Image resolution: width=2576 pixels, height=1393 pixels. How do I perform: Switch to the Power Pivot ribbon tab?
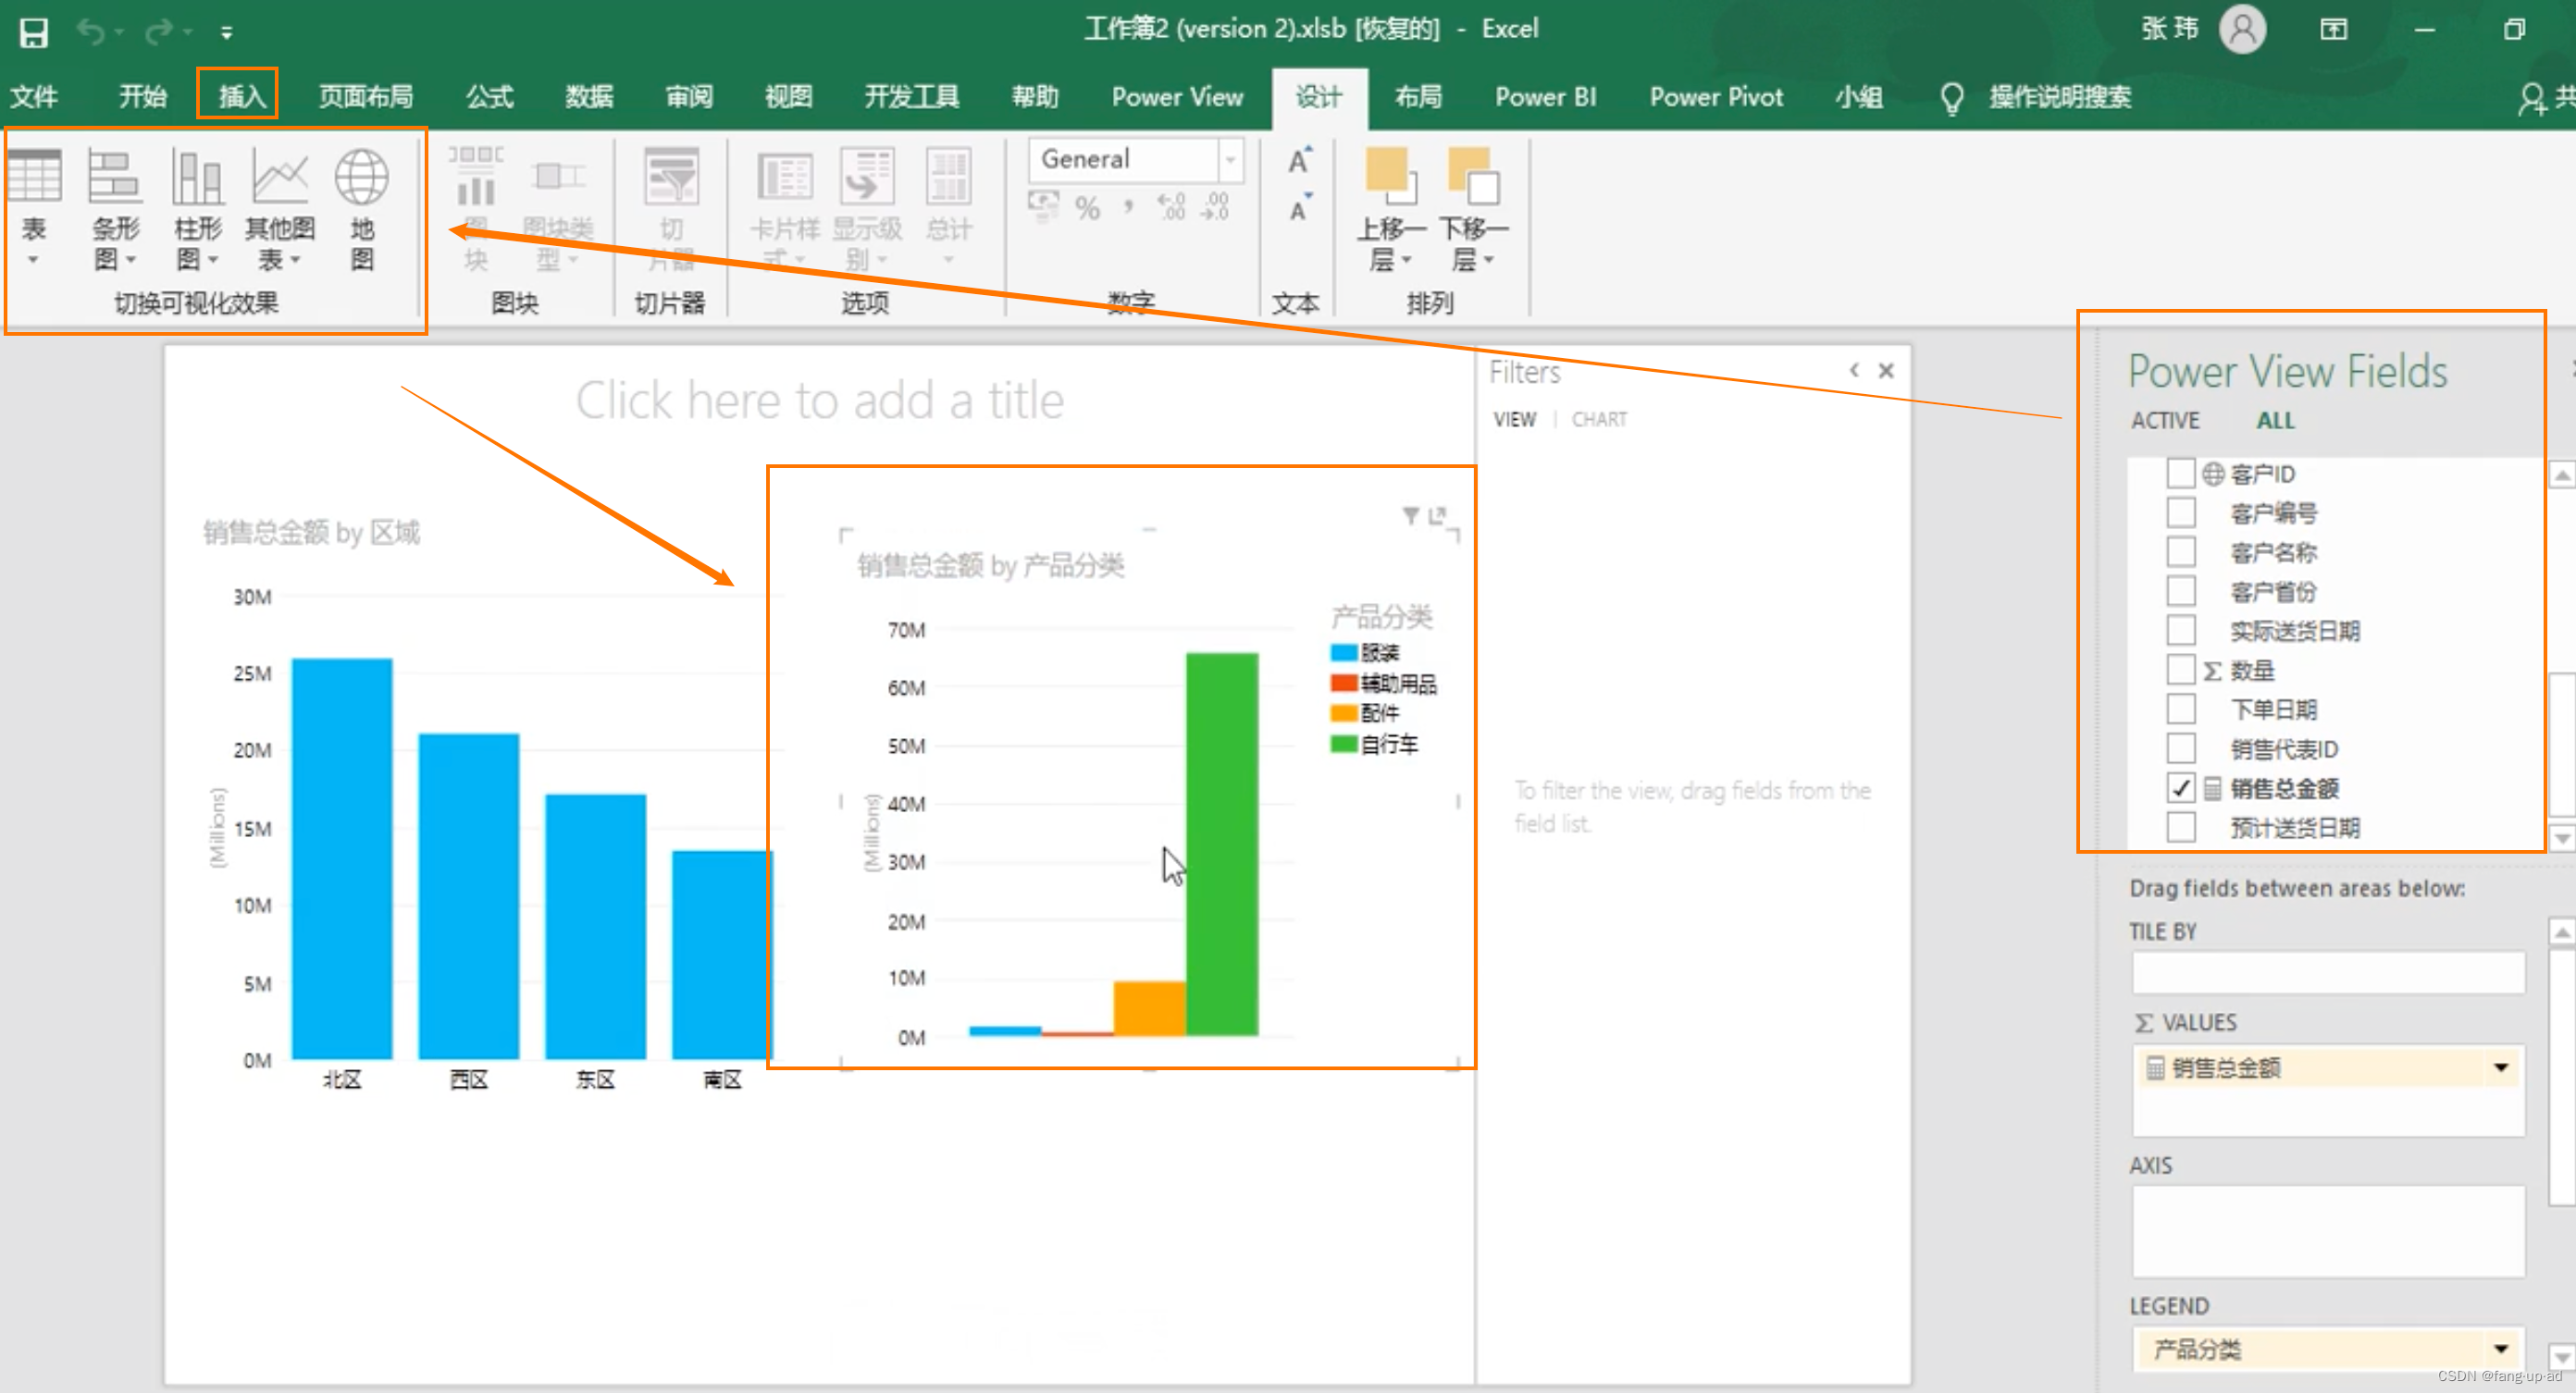(1716, 97)
